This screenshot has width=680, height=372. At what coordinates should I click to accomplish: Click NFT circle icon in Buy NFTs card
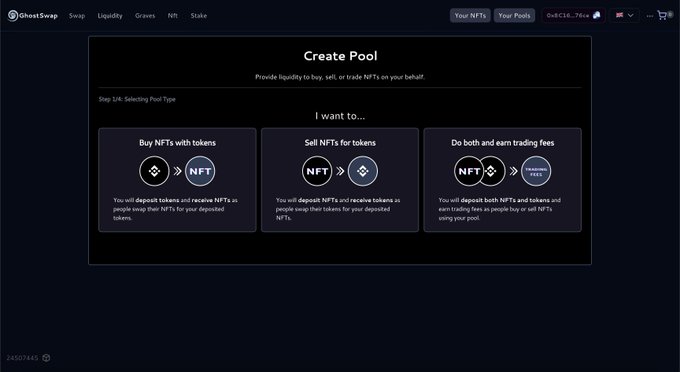tap(200, 171)
